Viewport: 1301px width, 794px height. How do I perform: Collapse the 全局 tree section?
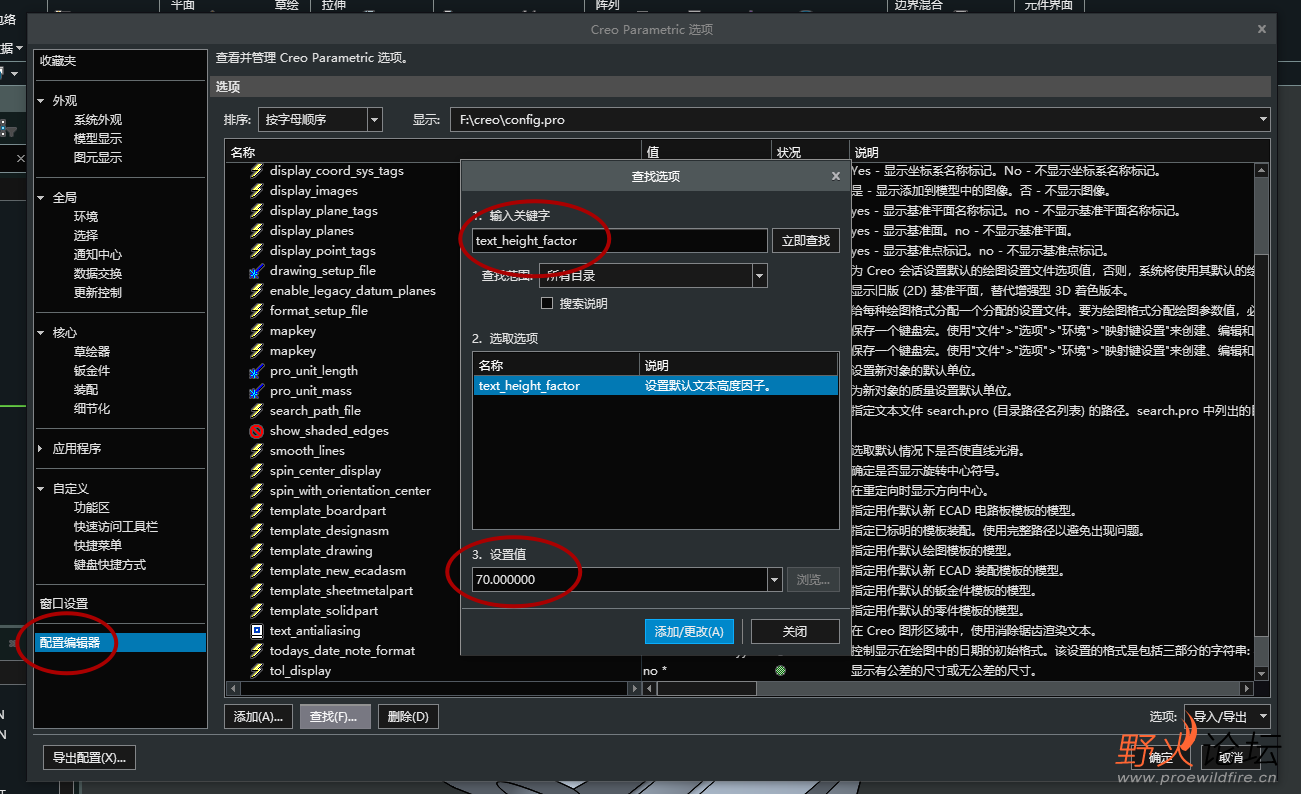point(41,198)
